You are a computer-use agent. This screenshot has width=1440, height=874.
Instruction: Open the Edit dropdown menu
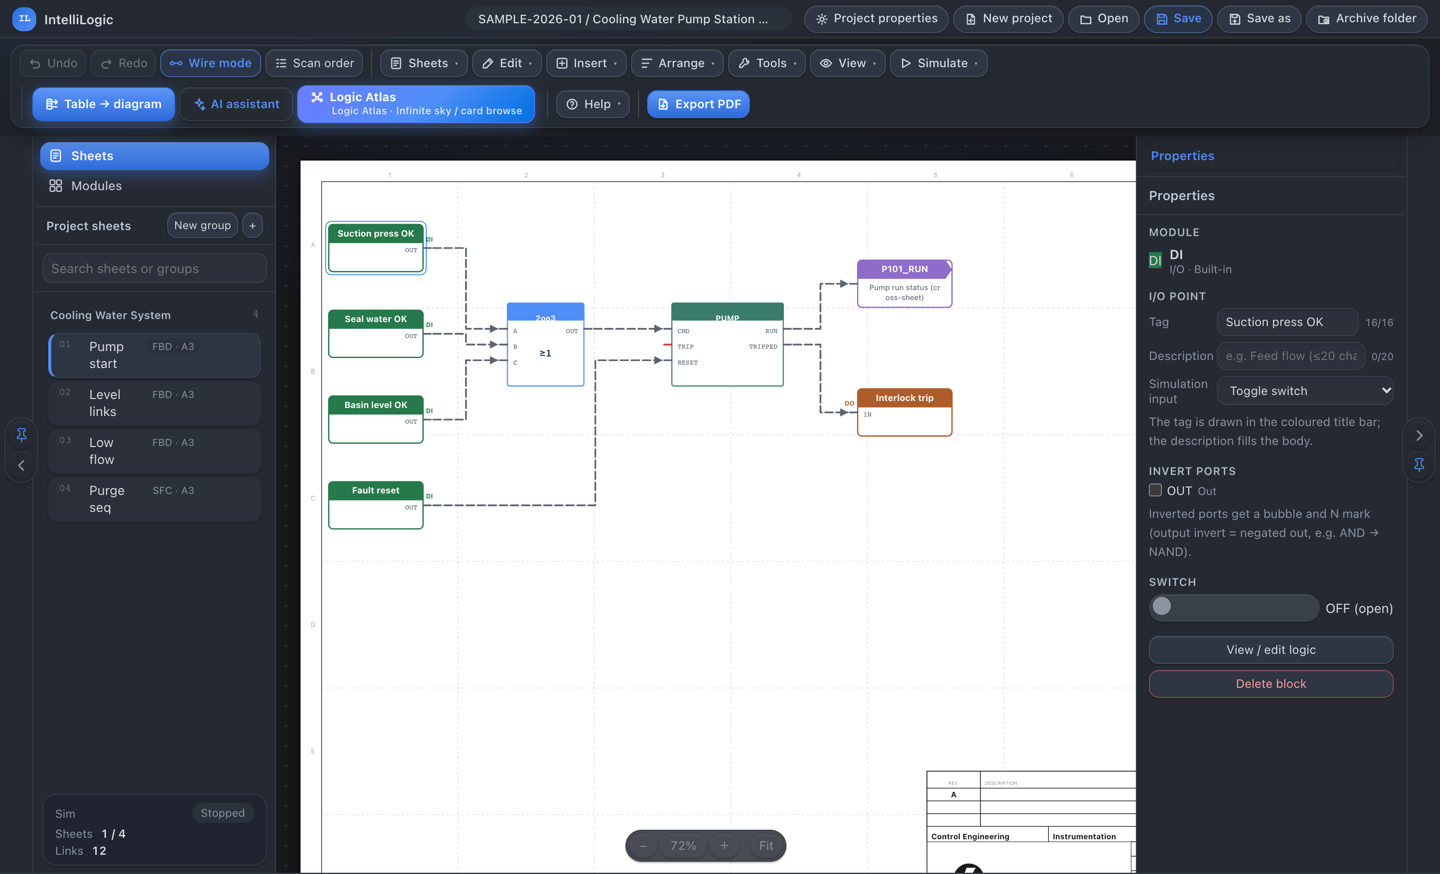point(507,63)
